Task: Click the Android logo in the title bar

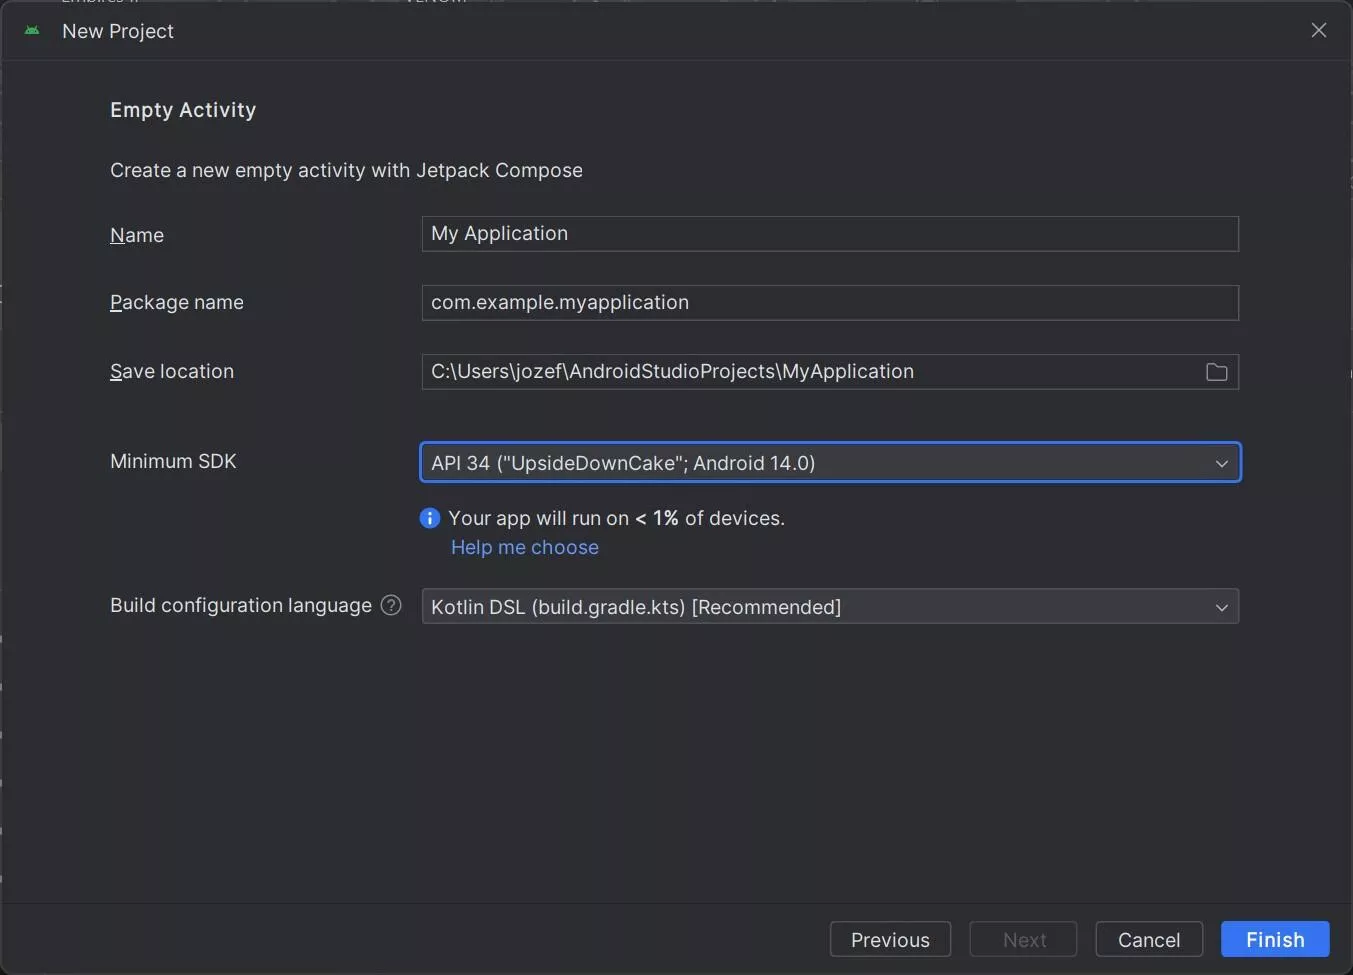Action: point(32,31)
